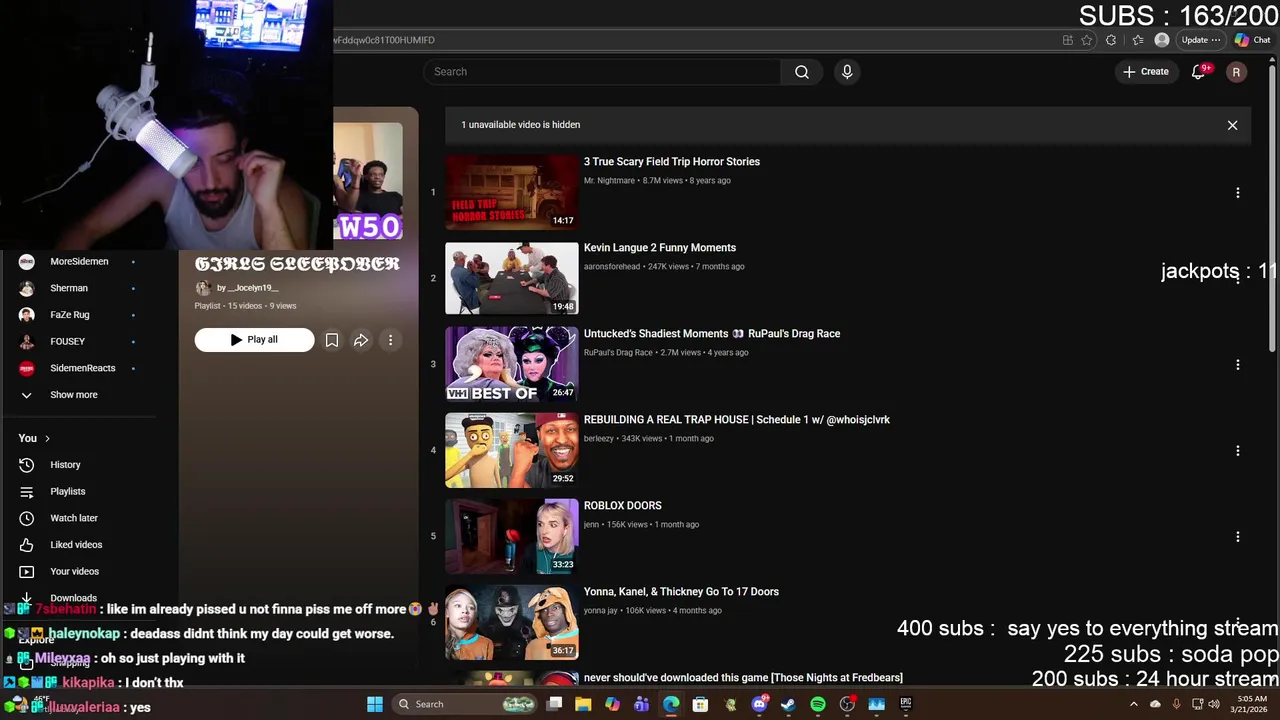Start voice search with the microphone icon

click(847, 72)
